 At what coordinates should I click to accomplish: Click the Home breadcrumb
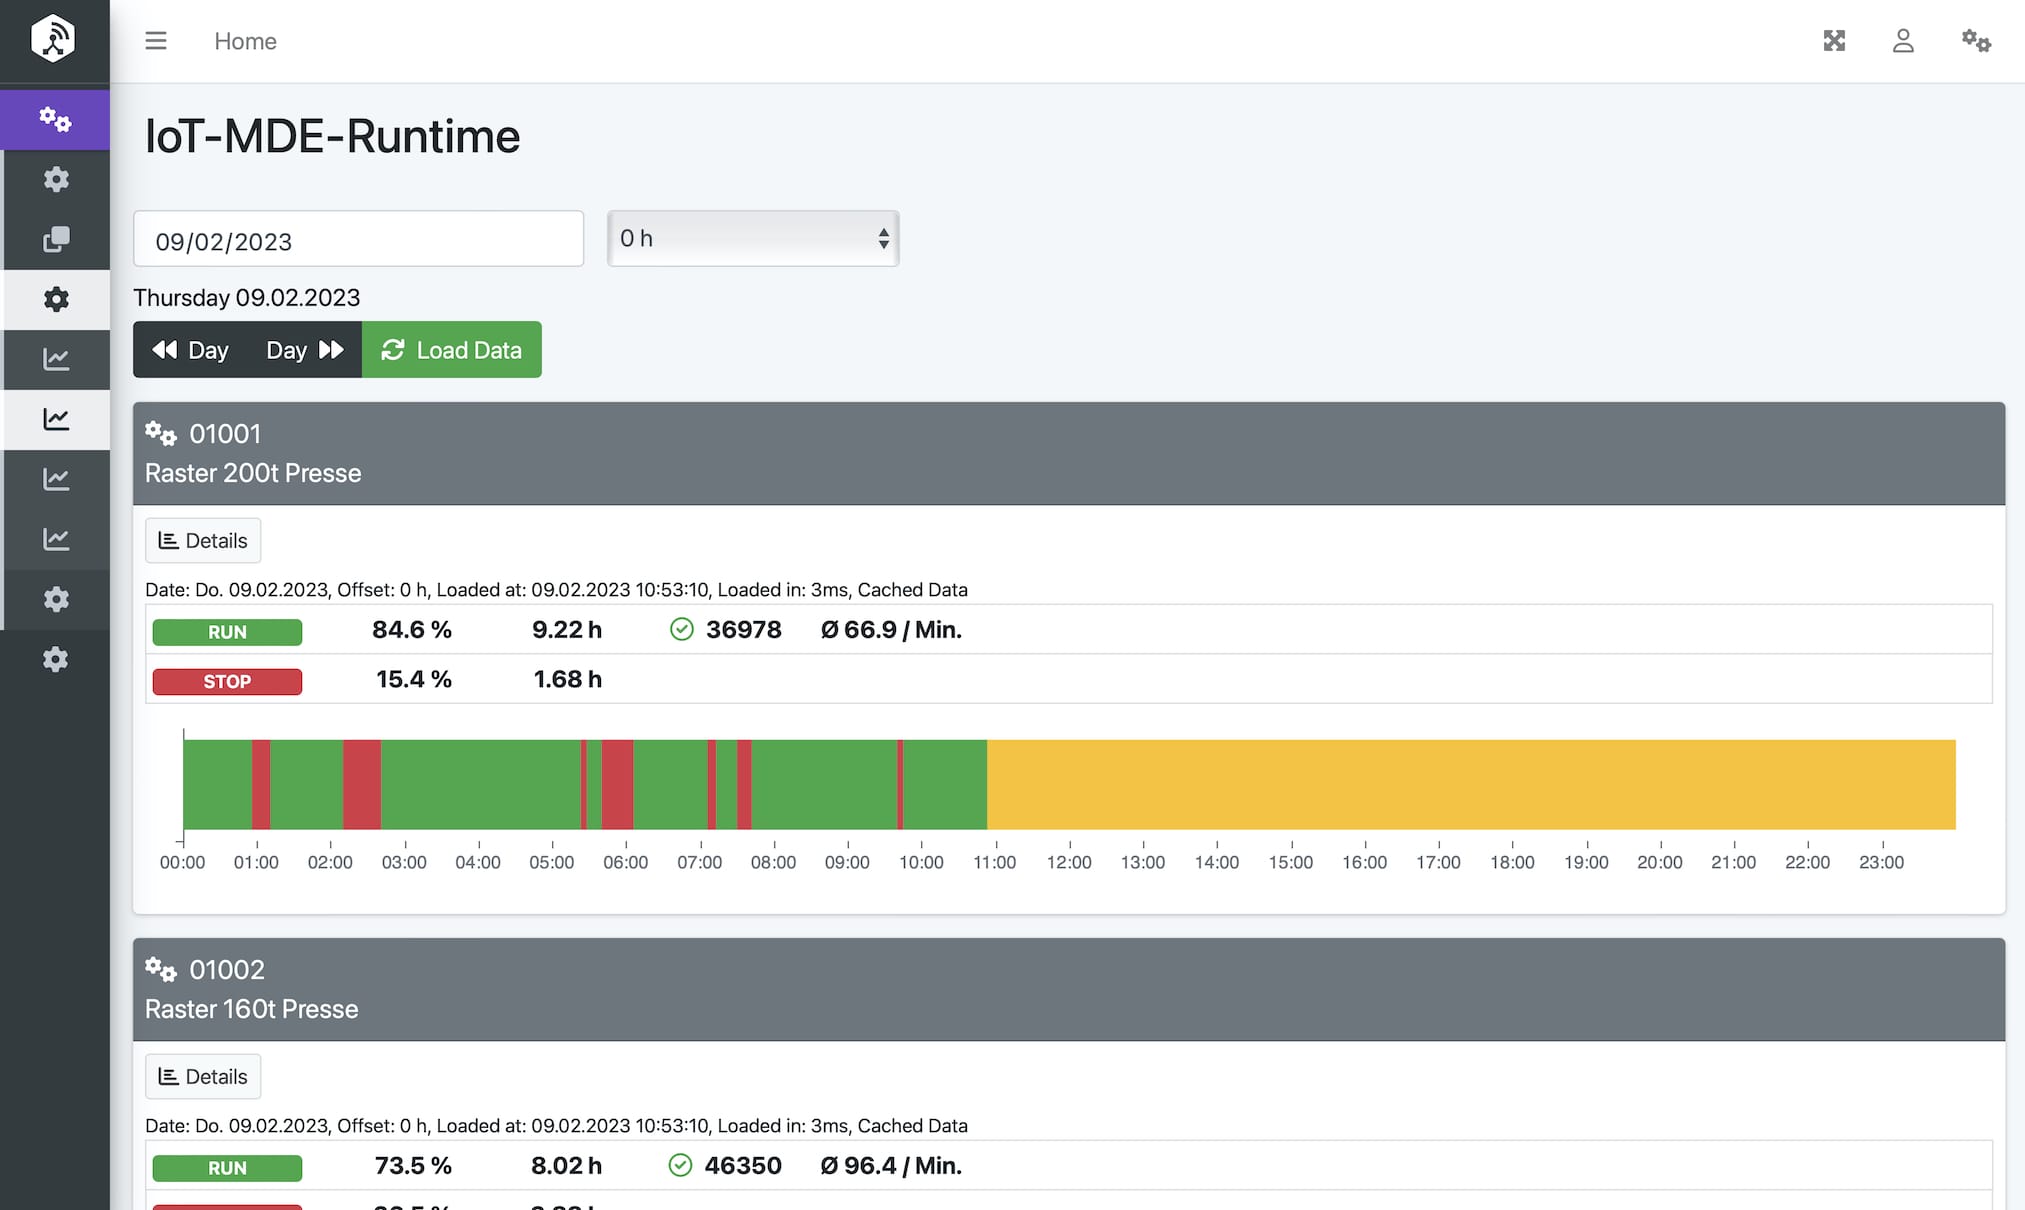click(x=245, y=41)
